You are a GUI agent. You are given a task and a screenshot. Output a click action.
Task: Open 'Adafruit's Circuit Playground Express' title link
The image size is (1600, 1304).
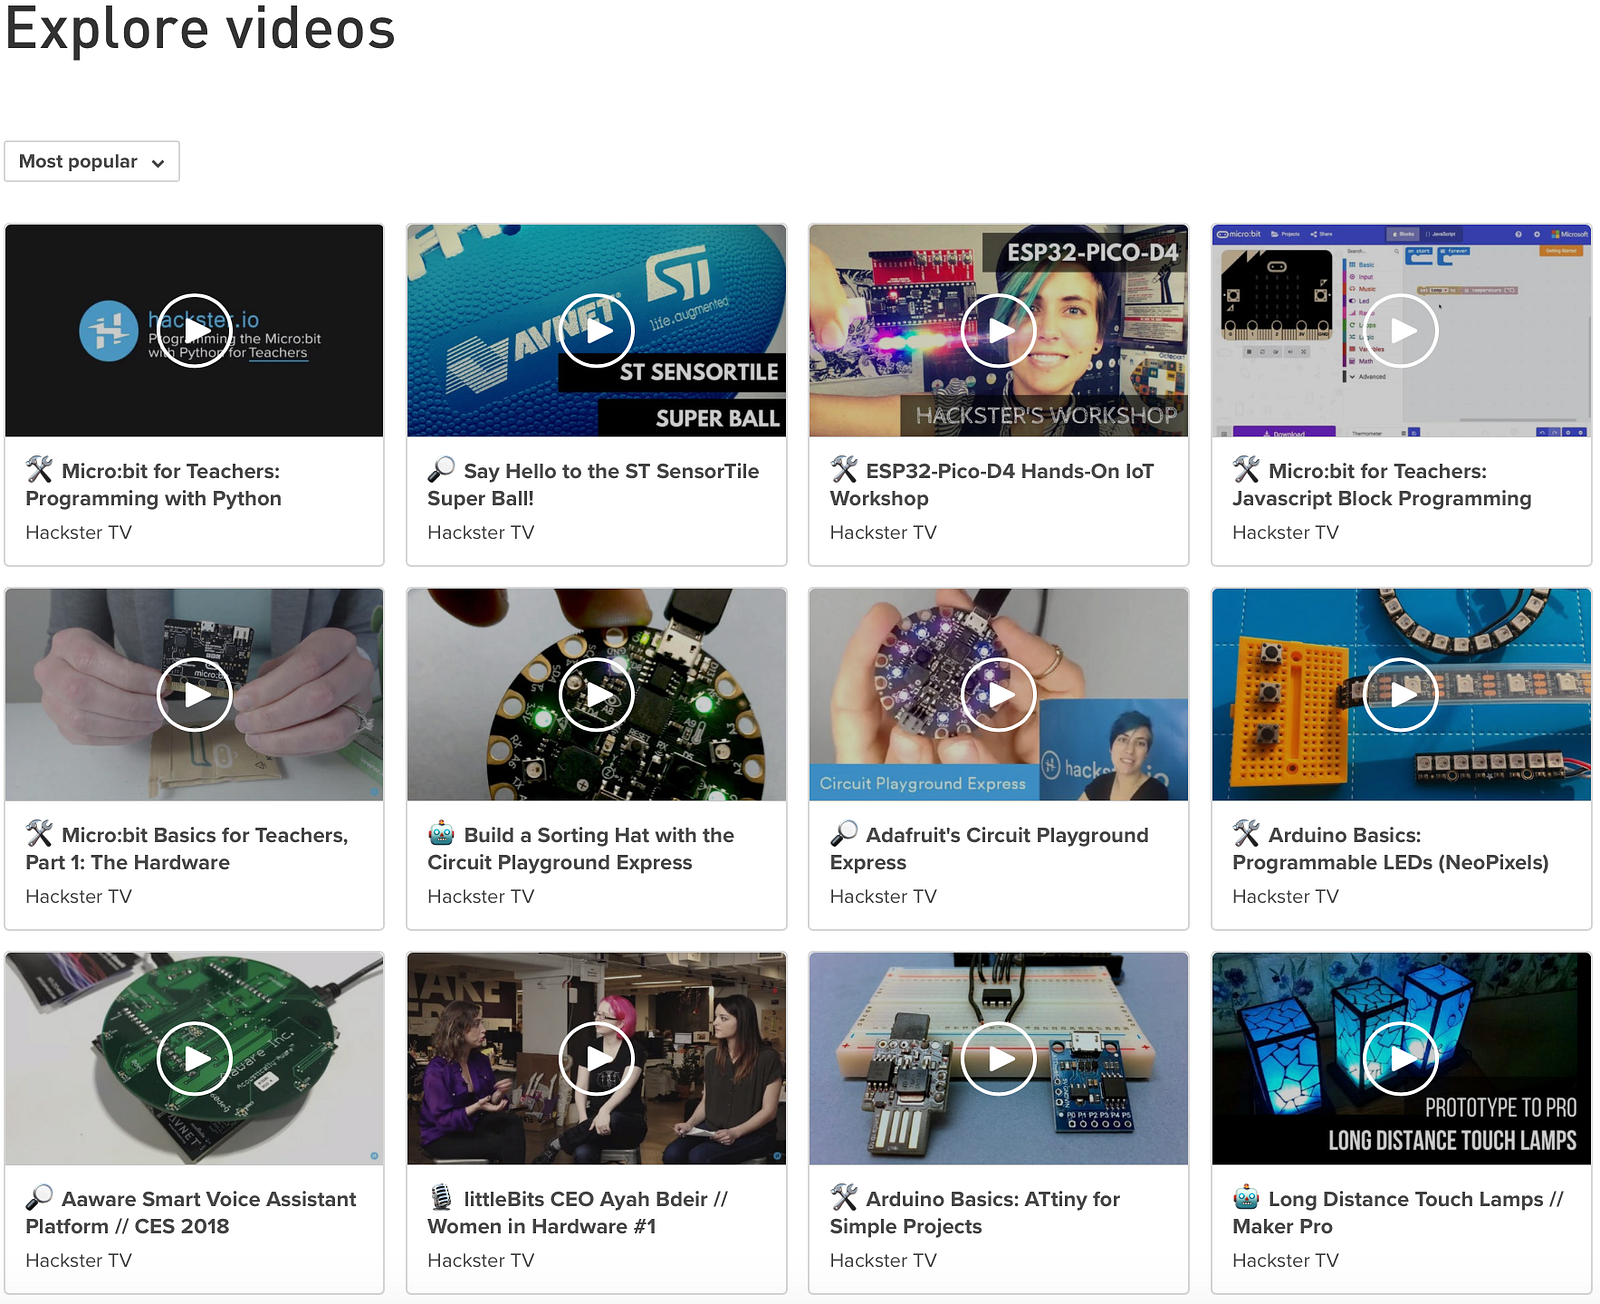[989, 849]
